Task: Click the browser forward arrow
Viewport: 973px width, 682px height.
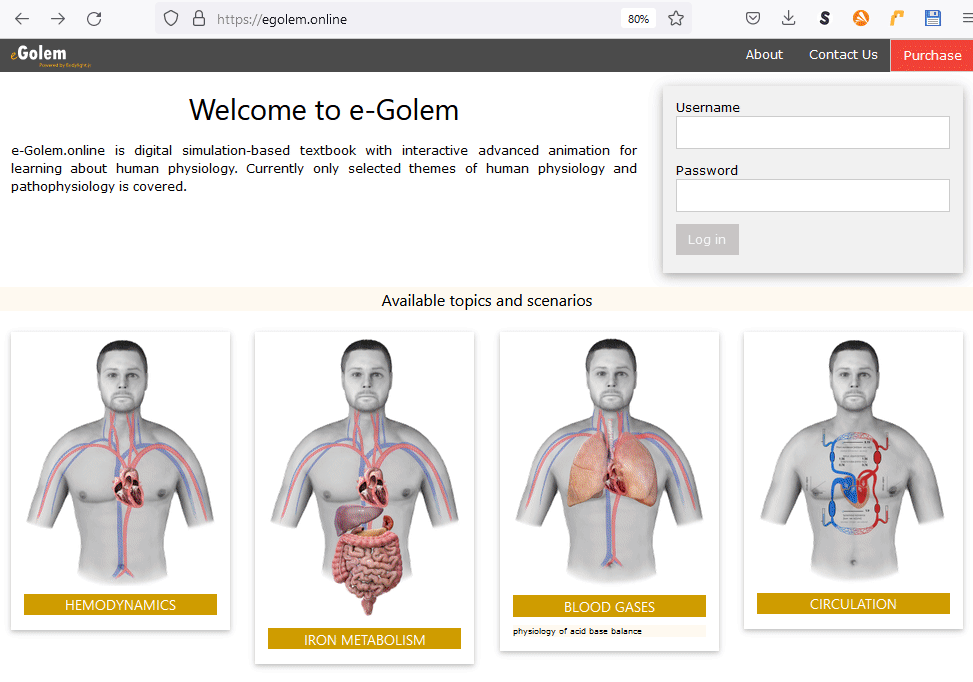Action: pos(58,18)
